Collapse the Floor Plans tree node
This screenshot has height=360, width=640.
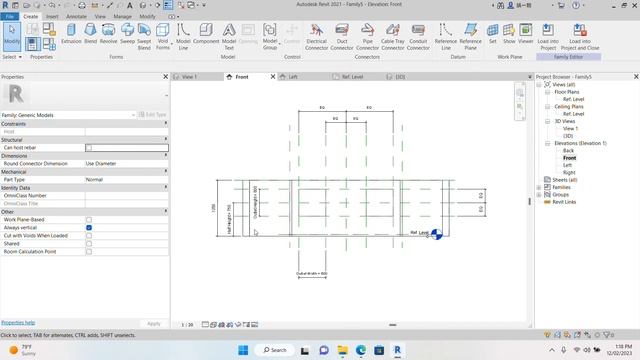tap(547, 92)
